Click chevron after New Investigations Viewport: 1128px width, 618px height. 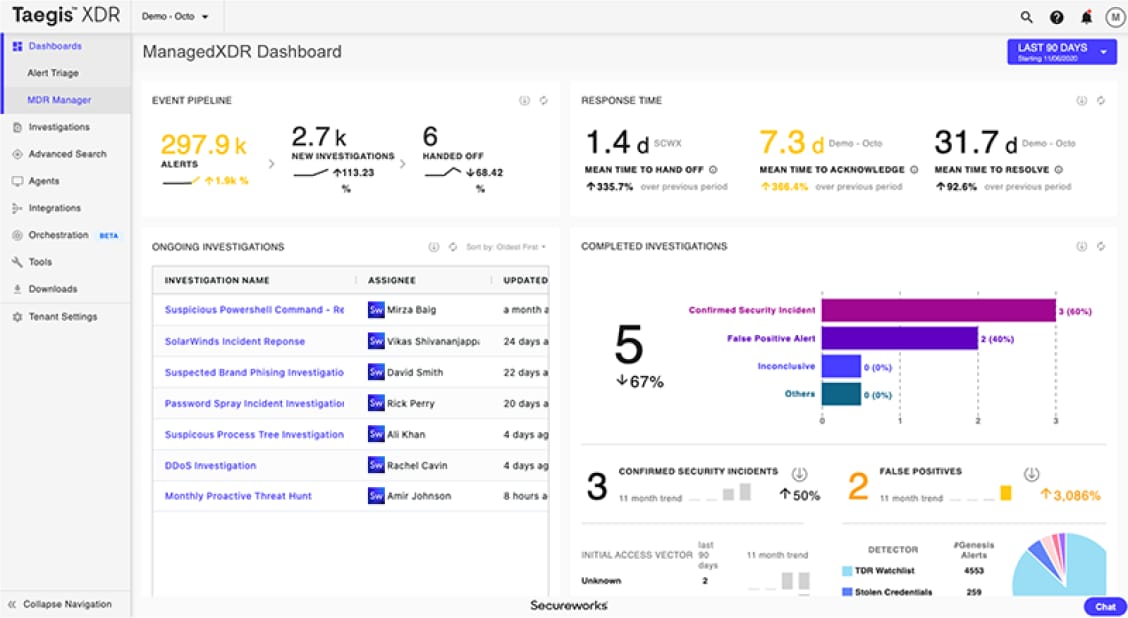click(402, 164)
